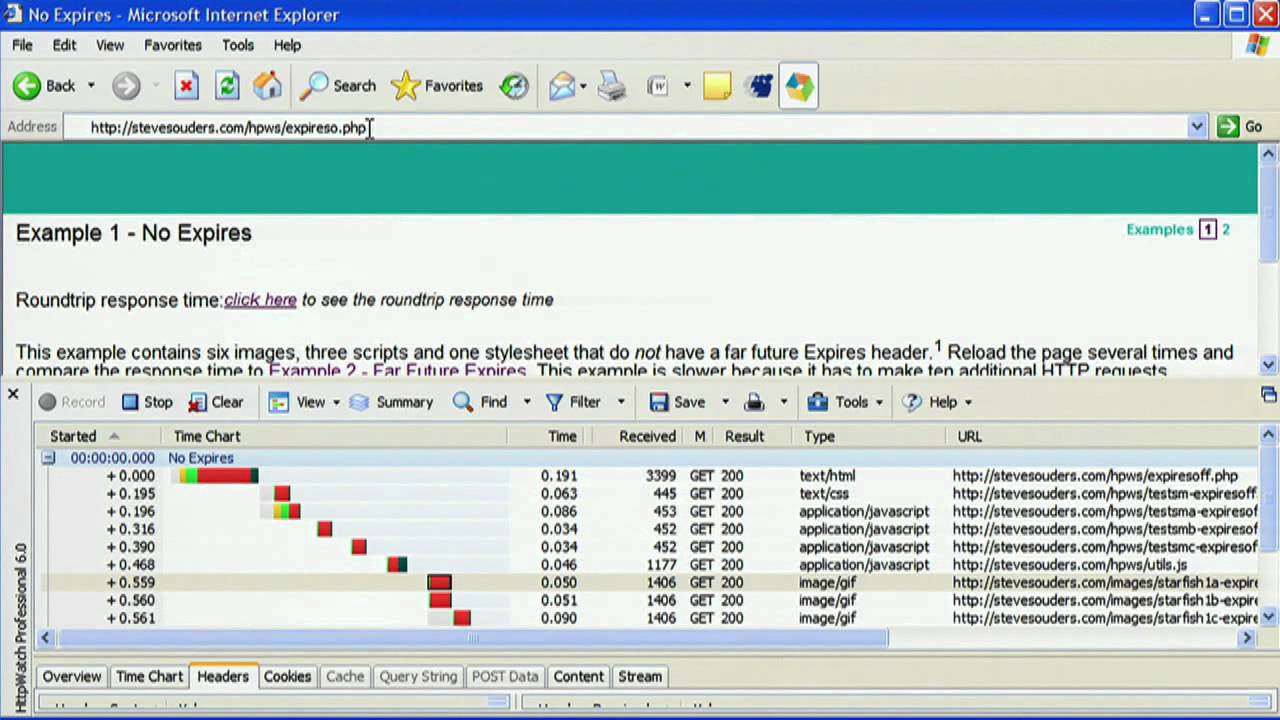The image size is (1280, 720).
Task: Click the grid horizontal scrollbar thumb
Action: tap(472, 638)
